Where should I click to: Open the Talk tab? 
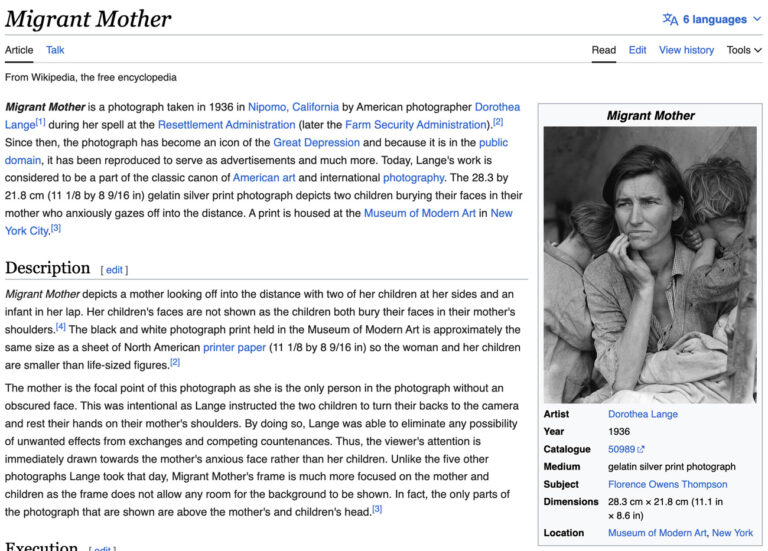(x=55, y=50)
